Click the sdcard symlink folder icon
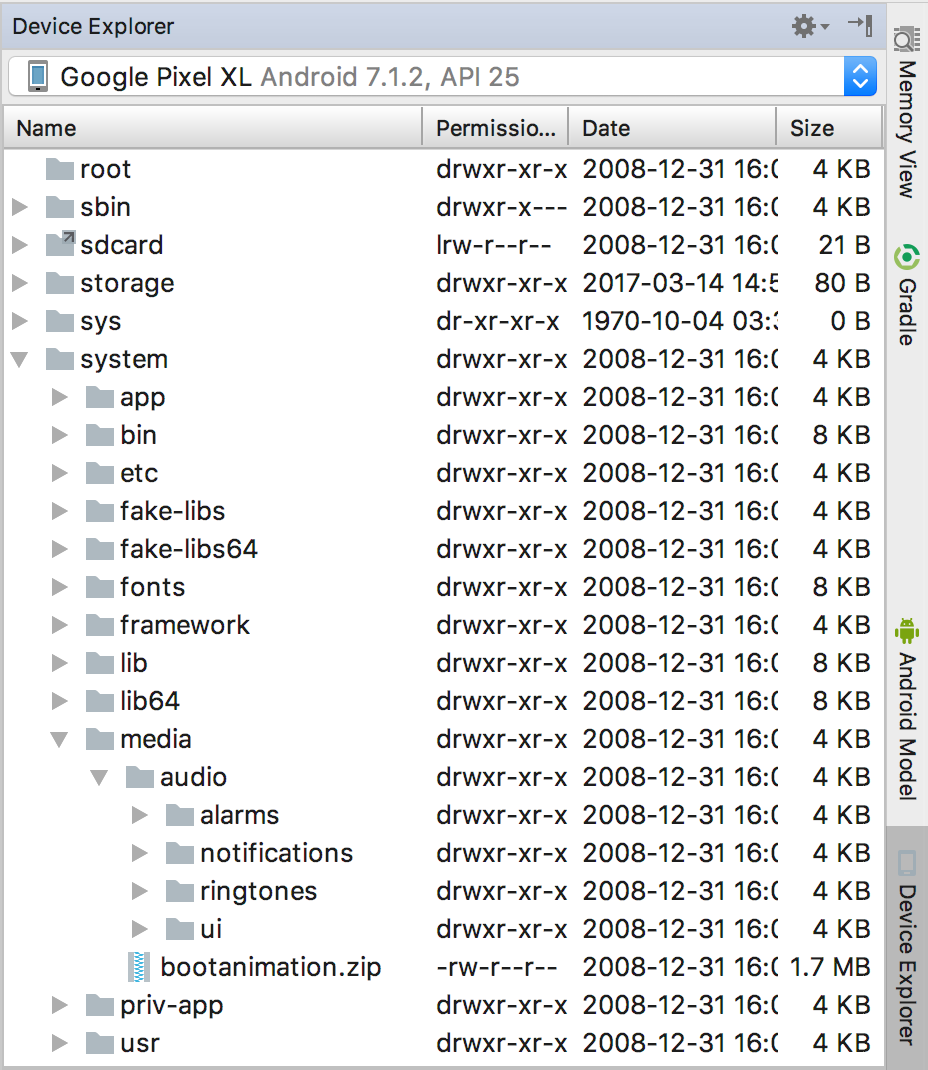 (x=60, y=245)
